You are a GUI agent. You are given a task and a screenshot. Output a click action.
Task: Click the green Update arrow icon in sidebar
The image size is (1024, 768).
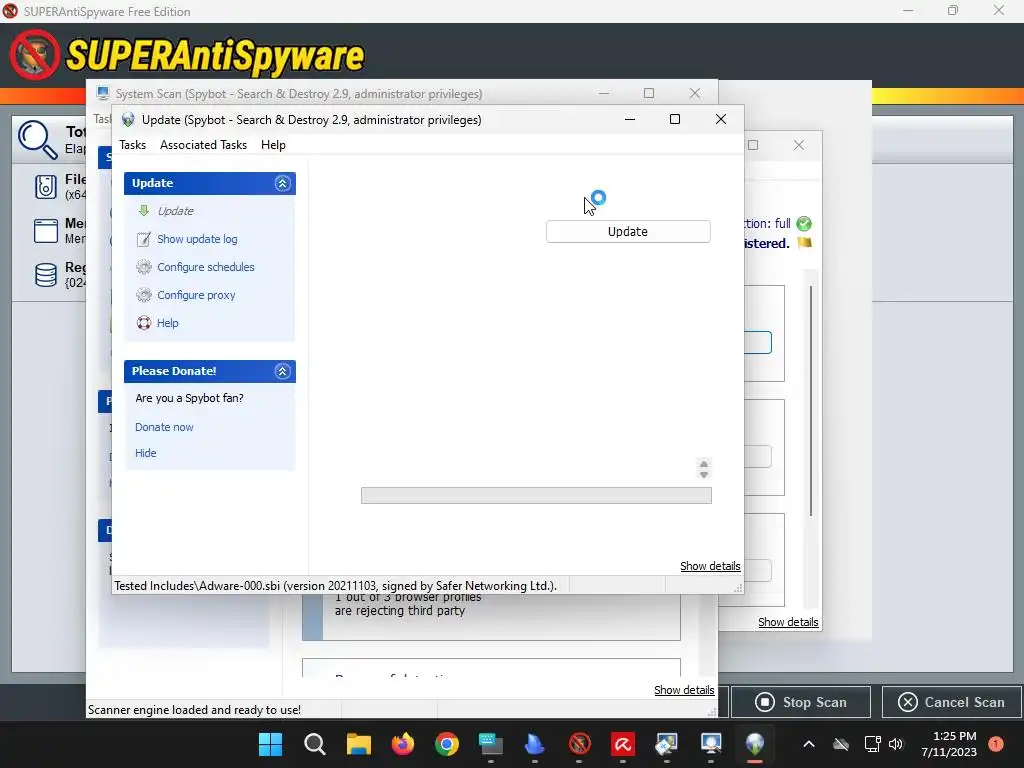click(x=144, y=210)
